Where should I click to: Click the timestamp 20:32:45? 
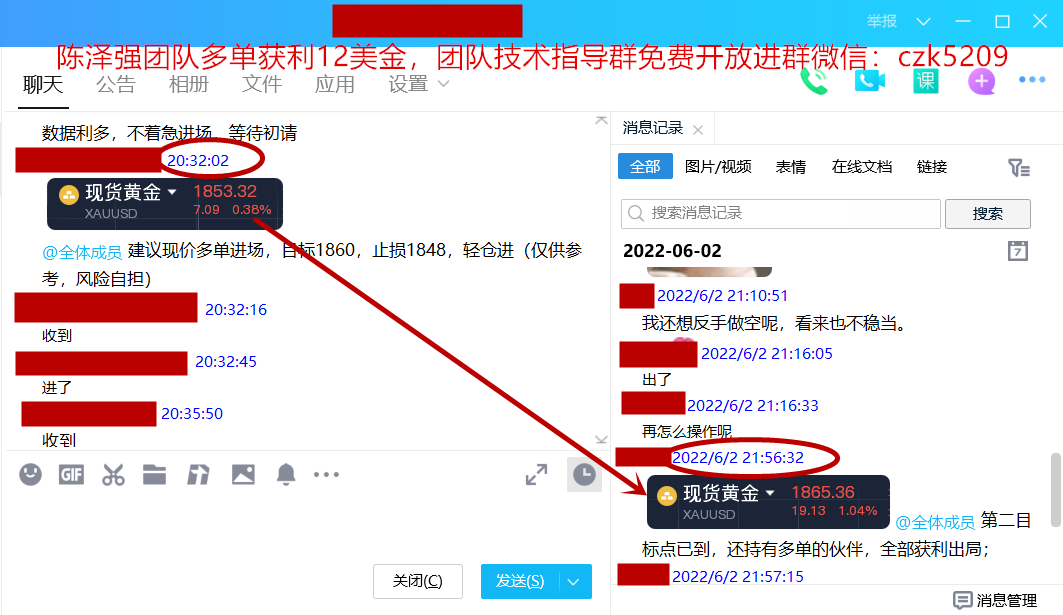tap(226, 362)
